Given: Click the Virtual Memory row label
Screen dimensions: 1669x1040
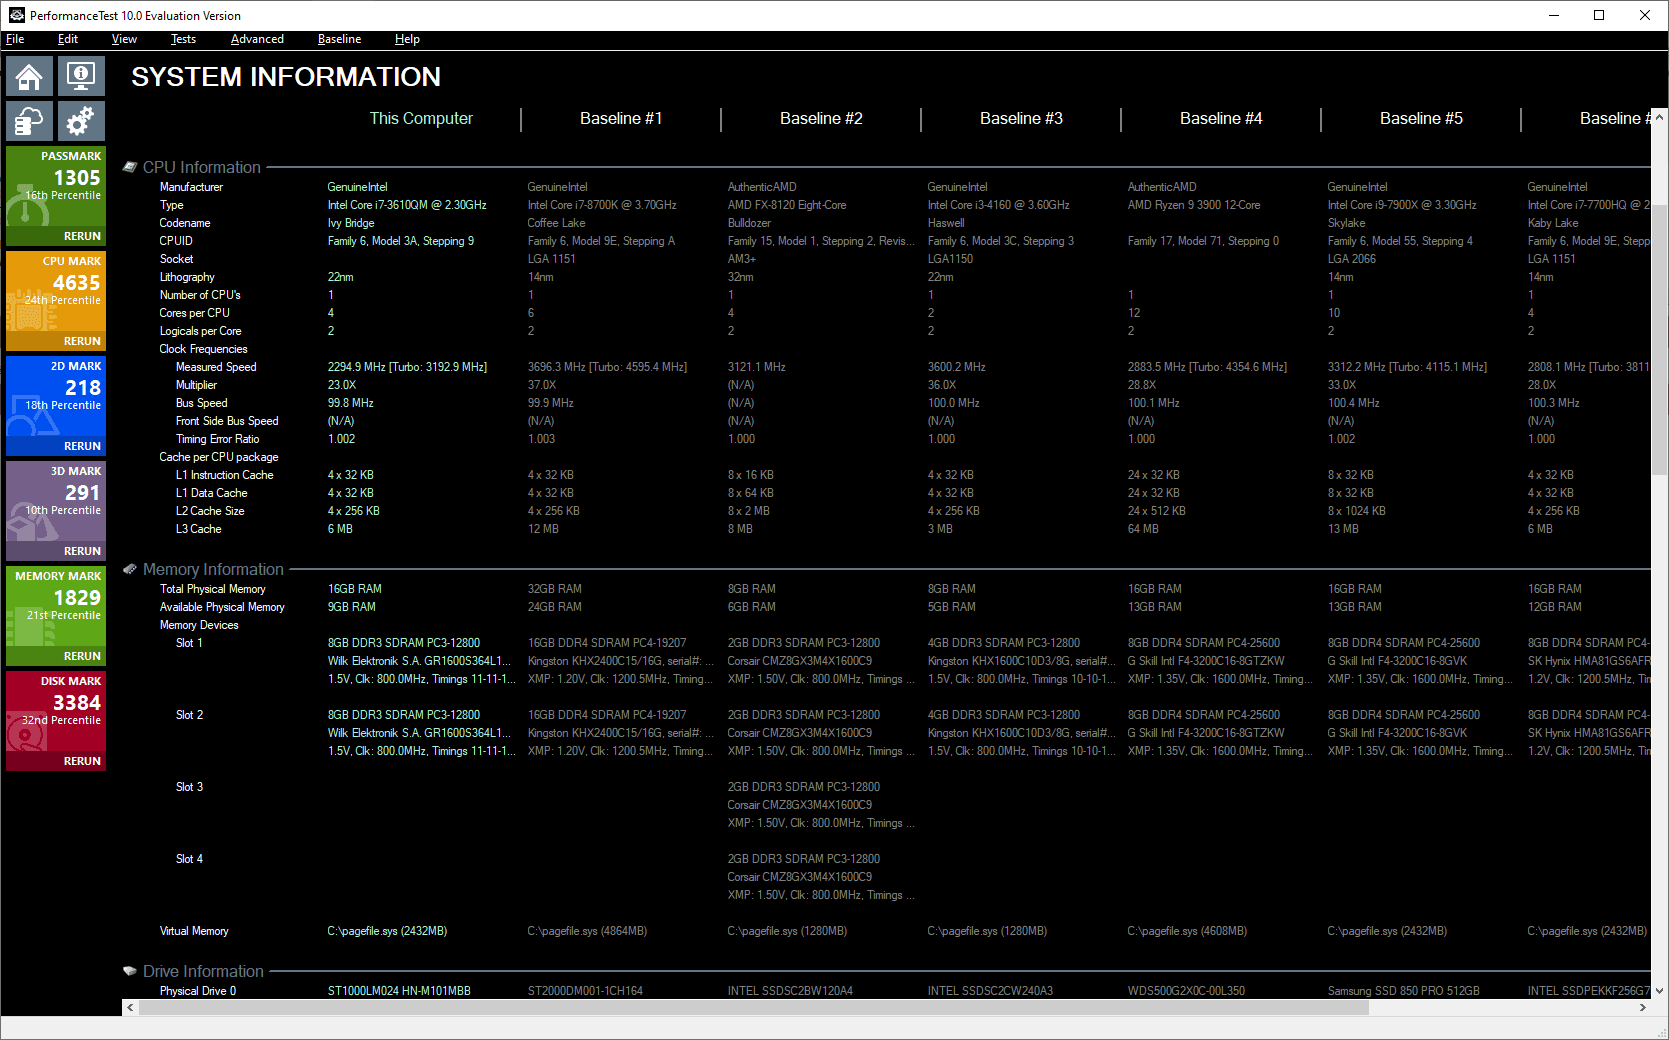Looking at the screenshot, I should point(194,931).
